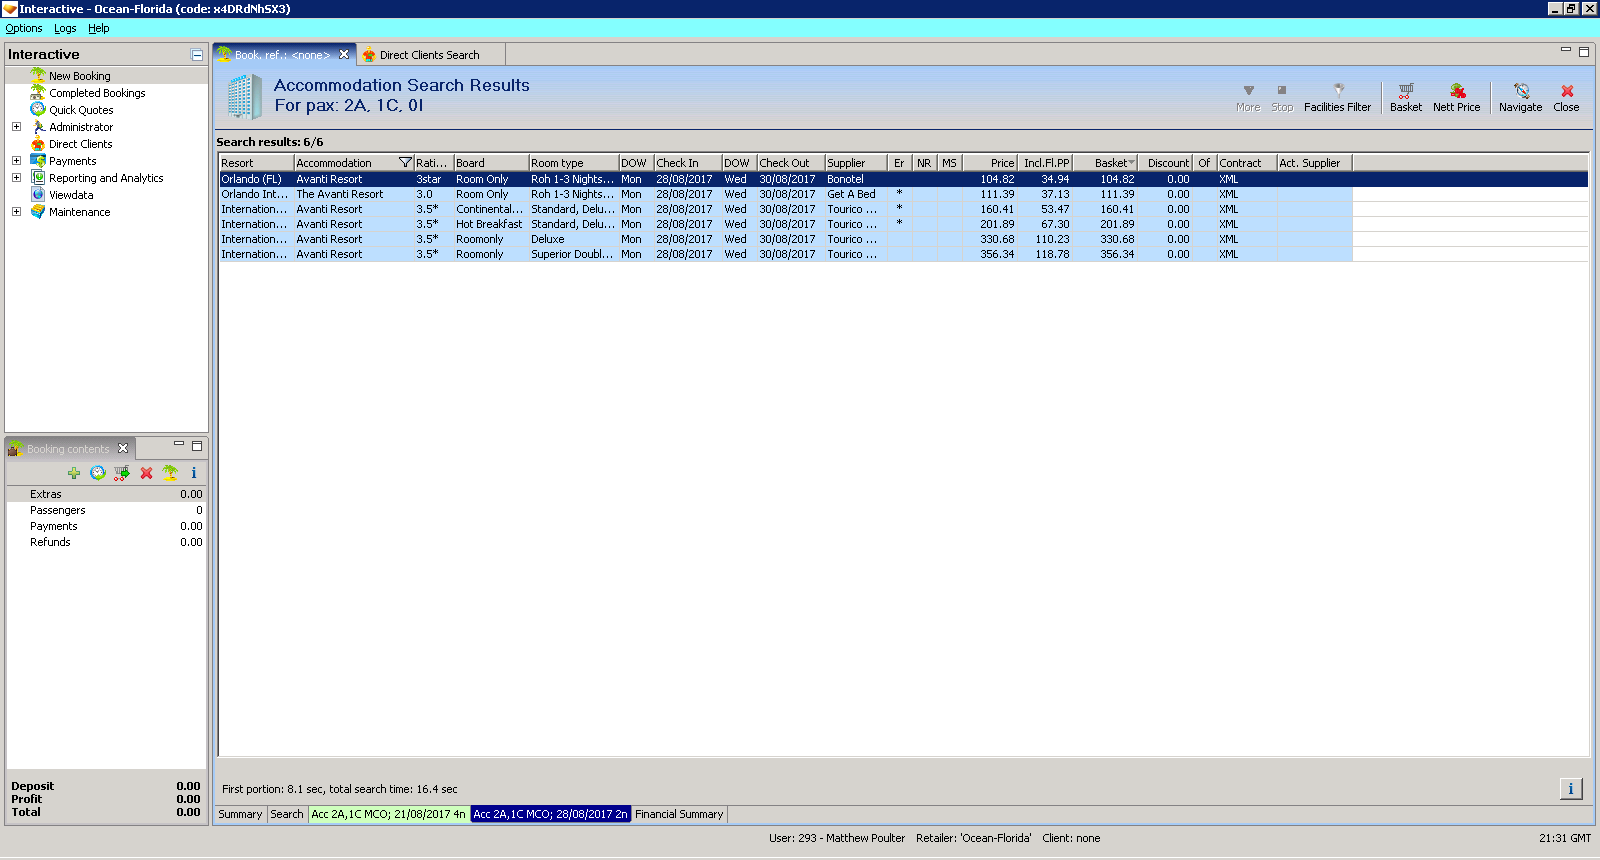Screen dimensions: 1600x860
Task: Click green plus icon in Booking contents
Action: tap(74, 473)
